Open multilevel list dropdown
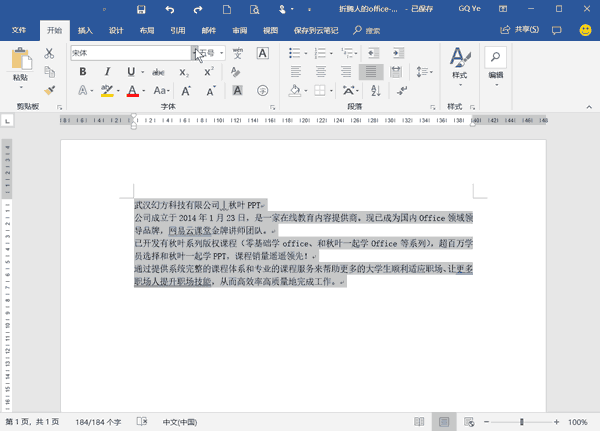 (x=356, y=53)
